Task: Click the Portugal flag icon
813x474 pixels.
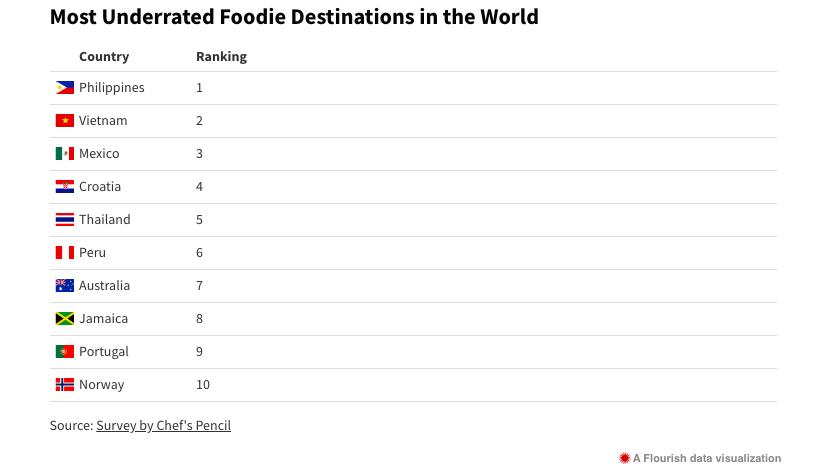Action: [65, 352]
